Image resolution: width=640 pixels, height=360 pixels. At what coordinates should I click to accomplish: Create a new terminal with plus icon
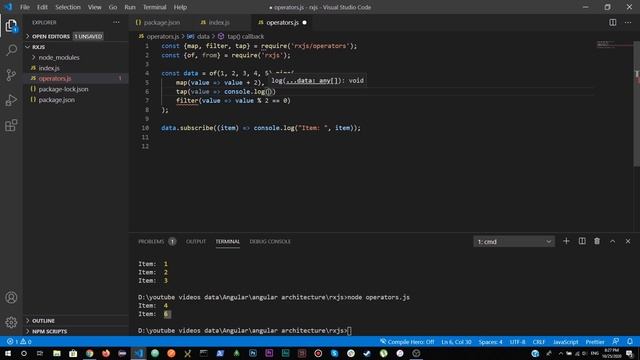[566, 241]
